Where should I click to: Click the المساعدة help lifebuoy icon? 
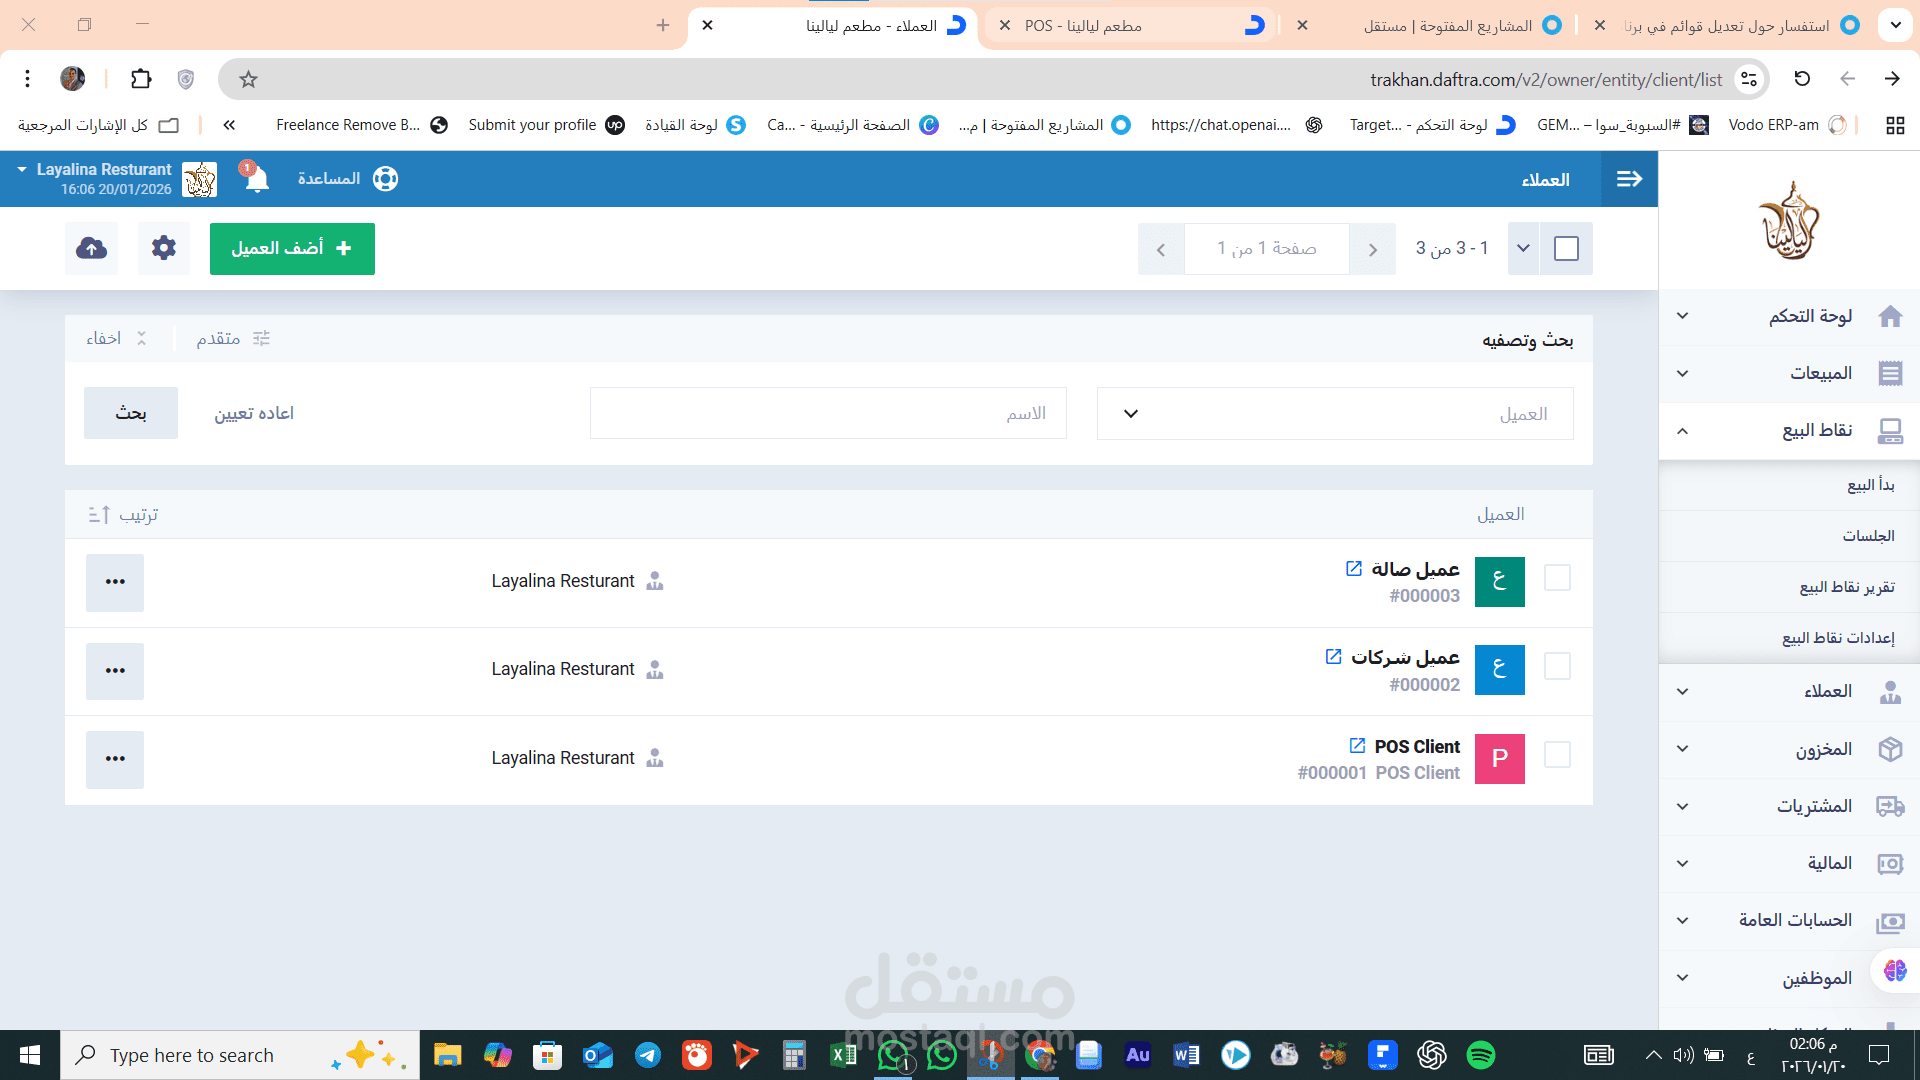pyautogui.click(x=385, y=179)
